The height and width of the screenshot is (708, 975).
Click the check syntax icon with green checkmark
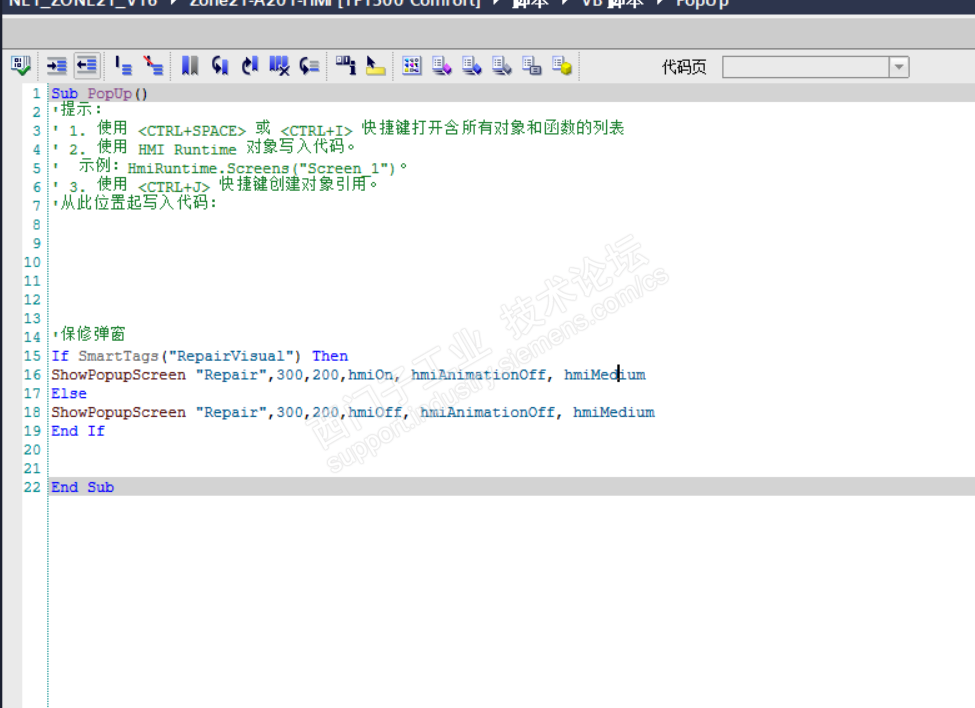click(21, 65)
